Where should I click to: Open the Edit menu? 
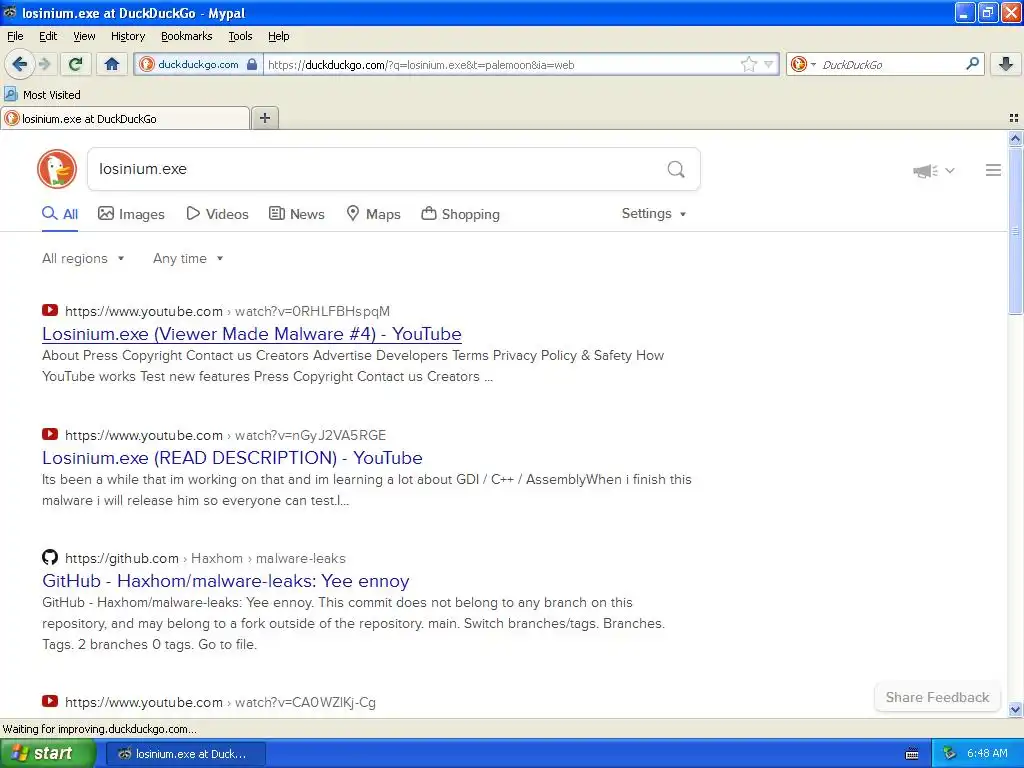48,36
